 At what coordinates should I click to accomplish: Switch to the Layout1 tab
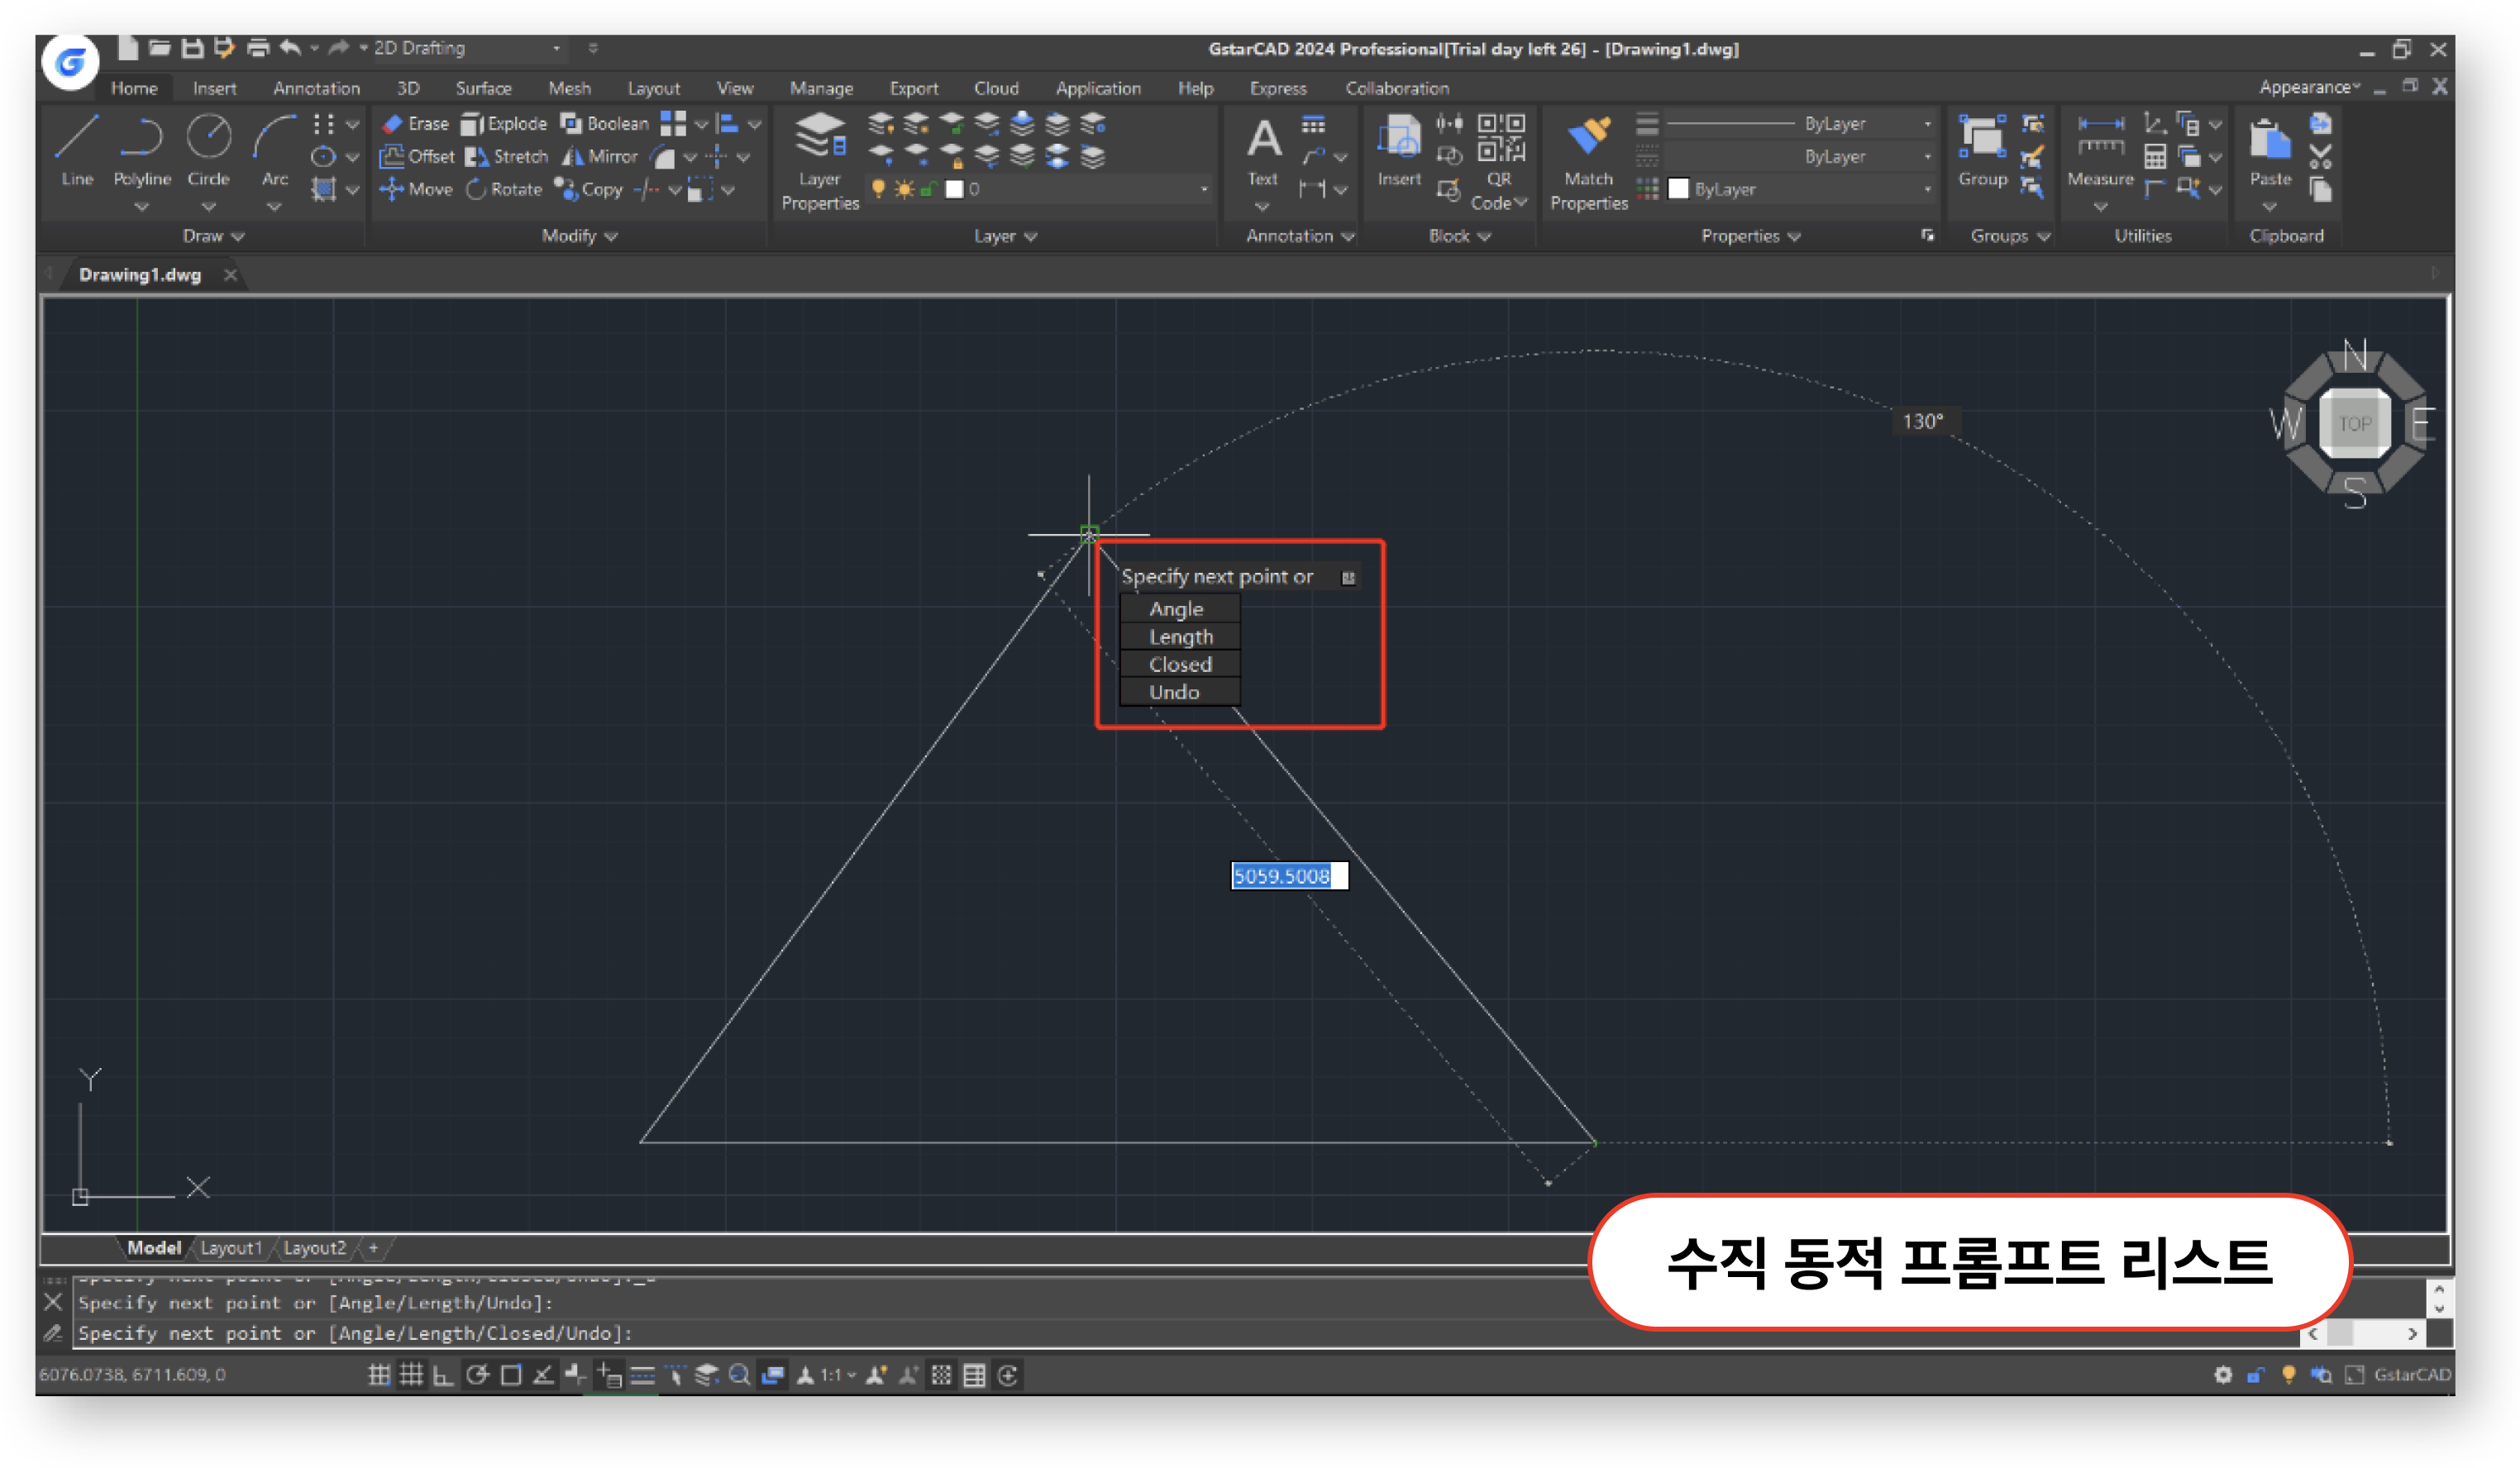231,1248
